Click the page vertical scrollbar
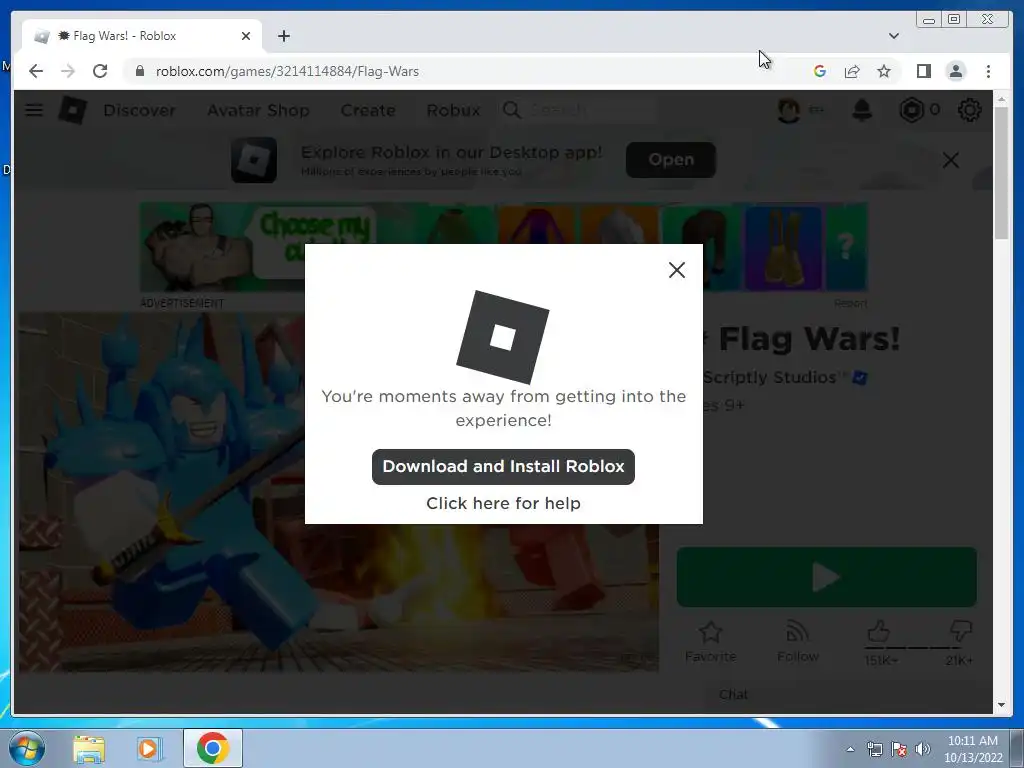 1001,173
